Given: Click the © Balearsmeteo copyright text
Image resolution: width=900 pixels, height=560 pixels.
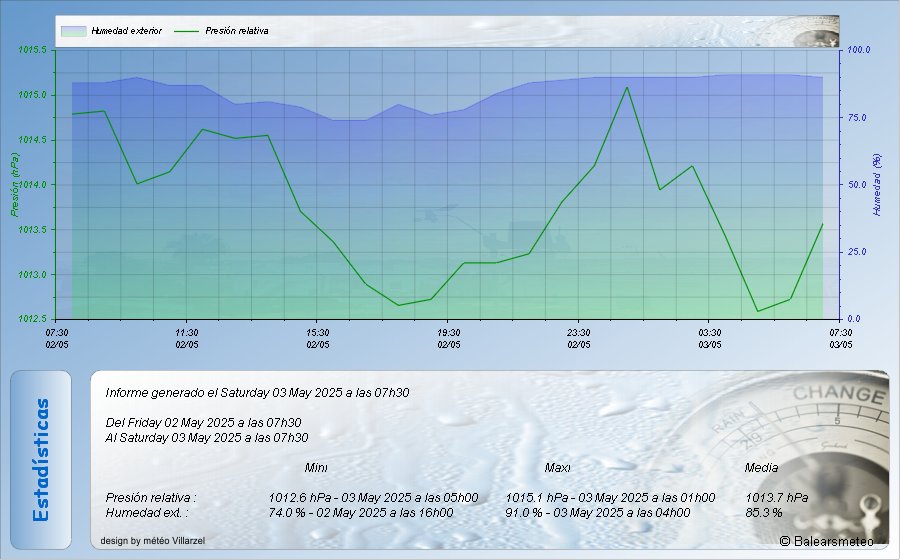Looking at the screenshot, I should tap(827, 541).
